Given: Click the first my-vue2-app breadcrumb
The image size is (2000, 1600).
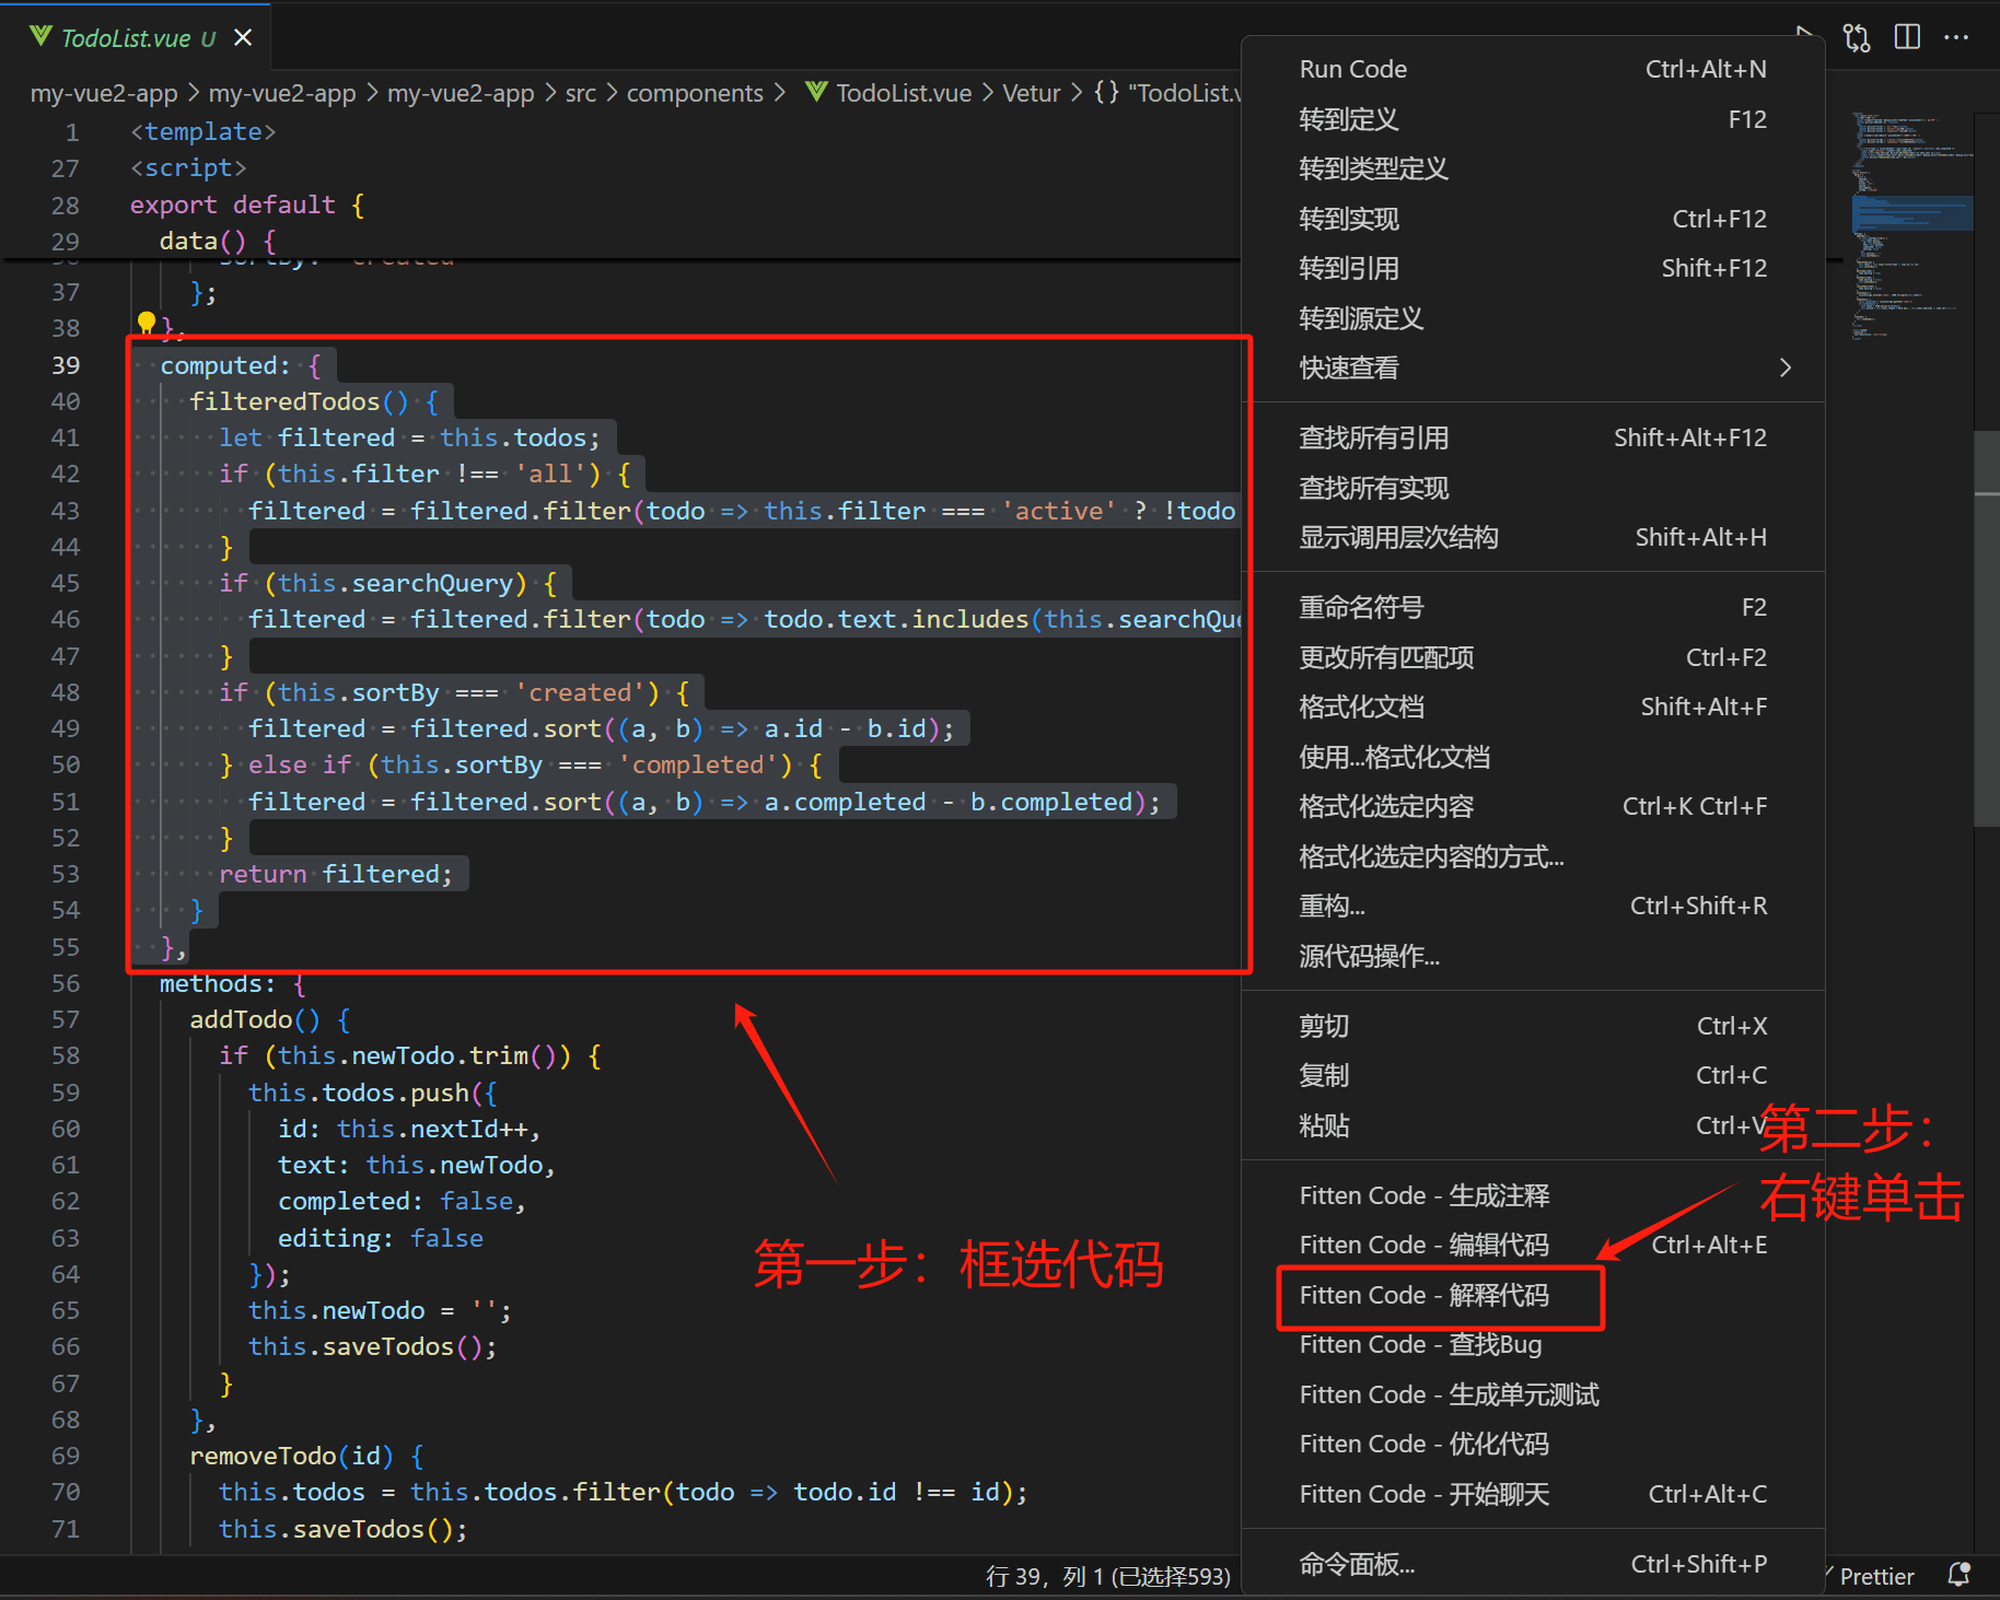Looking at the screenshot, I should [104, 93].
